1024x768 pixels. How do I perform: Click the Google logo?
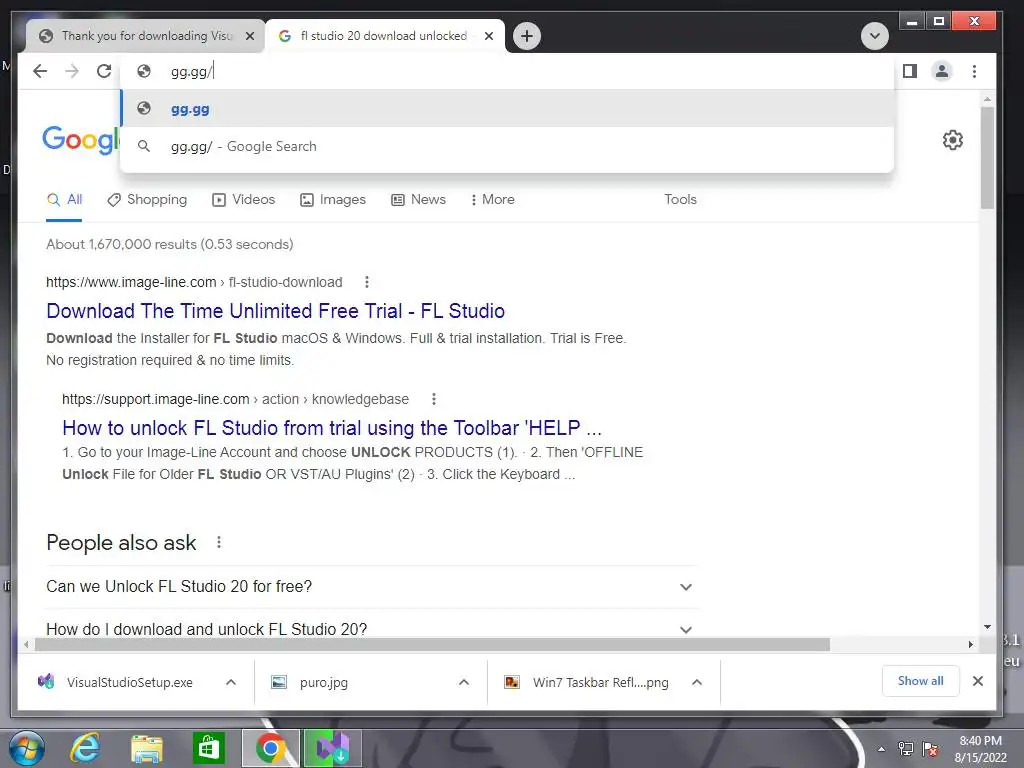coord(81,140)
